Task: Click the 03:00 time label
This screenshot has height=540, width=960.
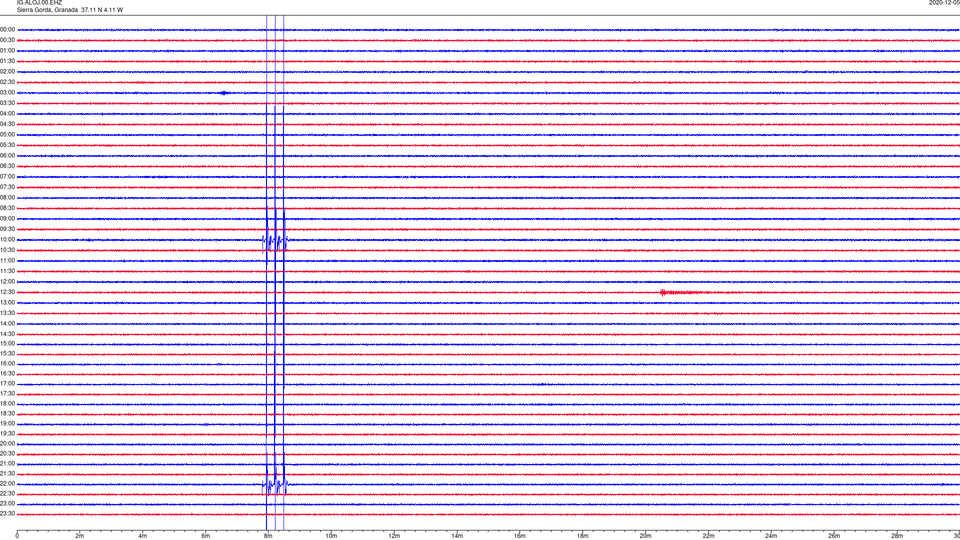Action: click(x=7, y=92)
